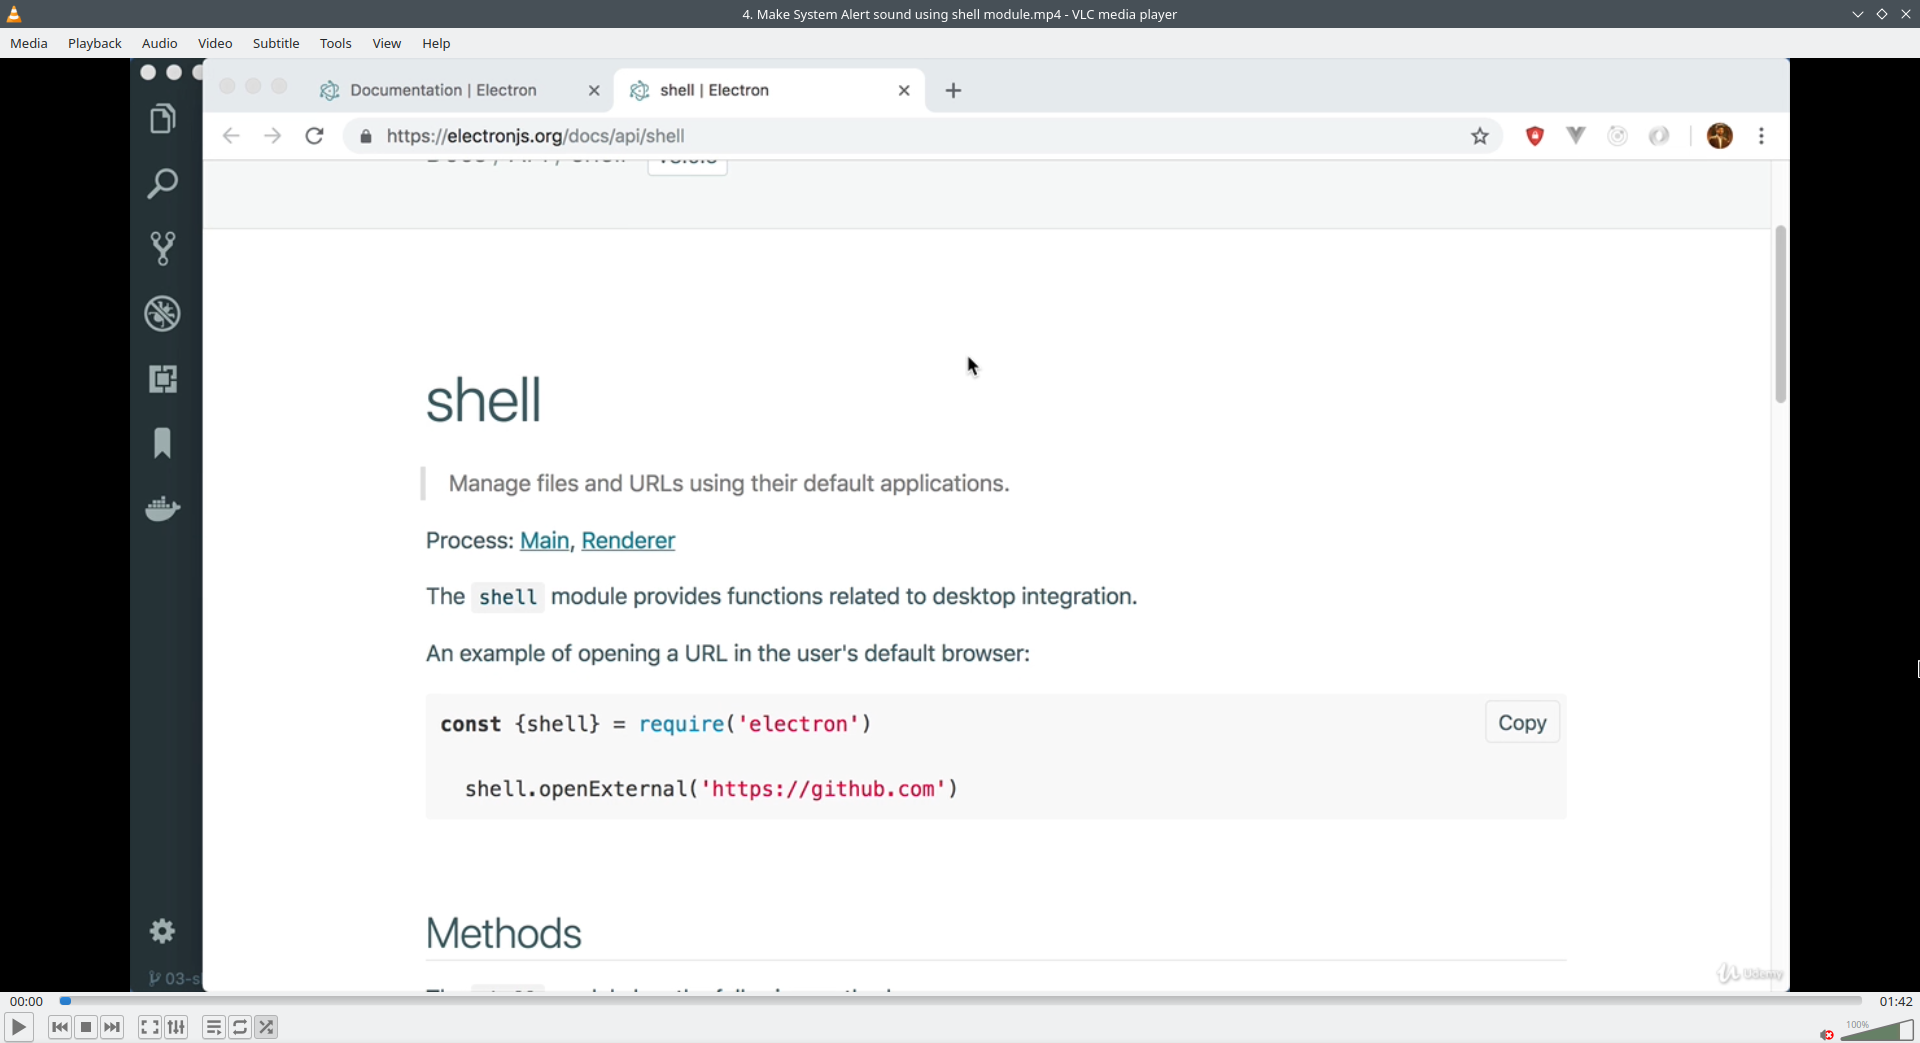Click the browser page vertical scrollbar
Viewport: 1920px width, 1043px height.
tap(1780, 314)
